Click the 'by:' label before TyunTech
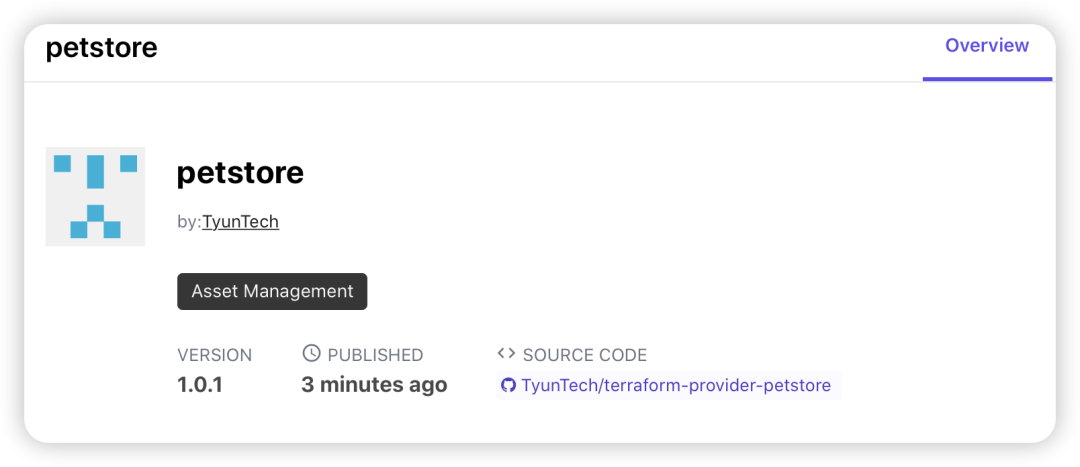 coord(189,222)
